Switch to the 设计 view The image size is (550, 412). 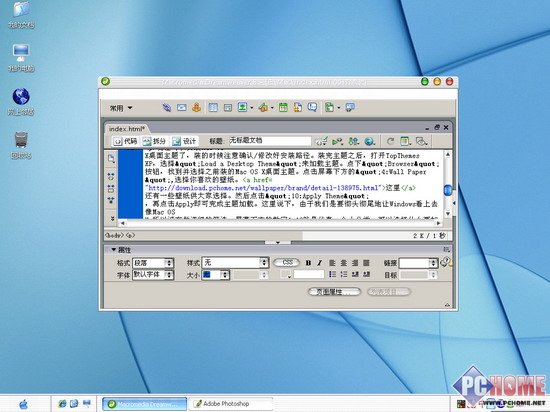tap(185, 141)
